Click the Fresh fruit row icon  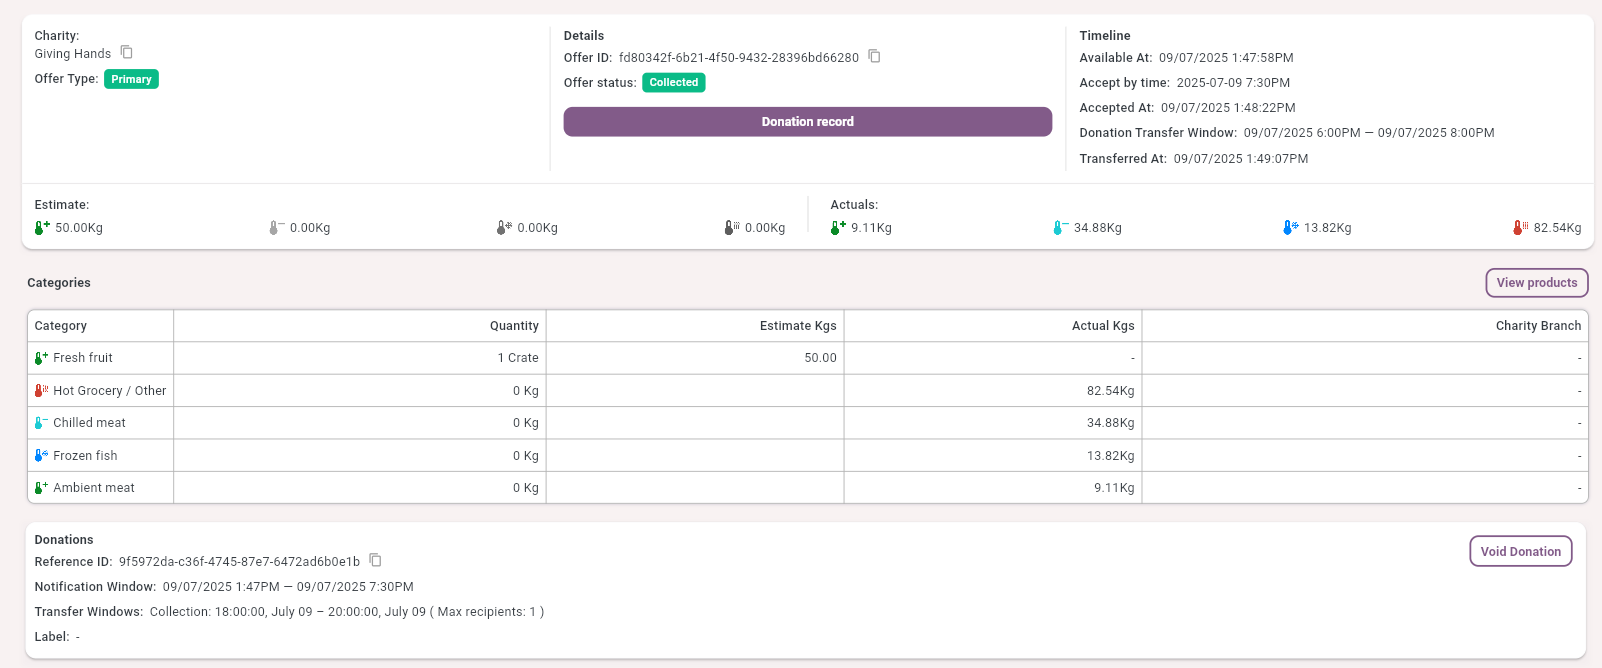(41, 358)
